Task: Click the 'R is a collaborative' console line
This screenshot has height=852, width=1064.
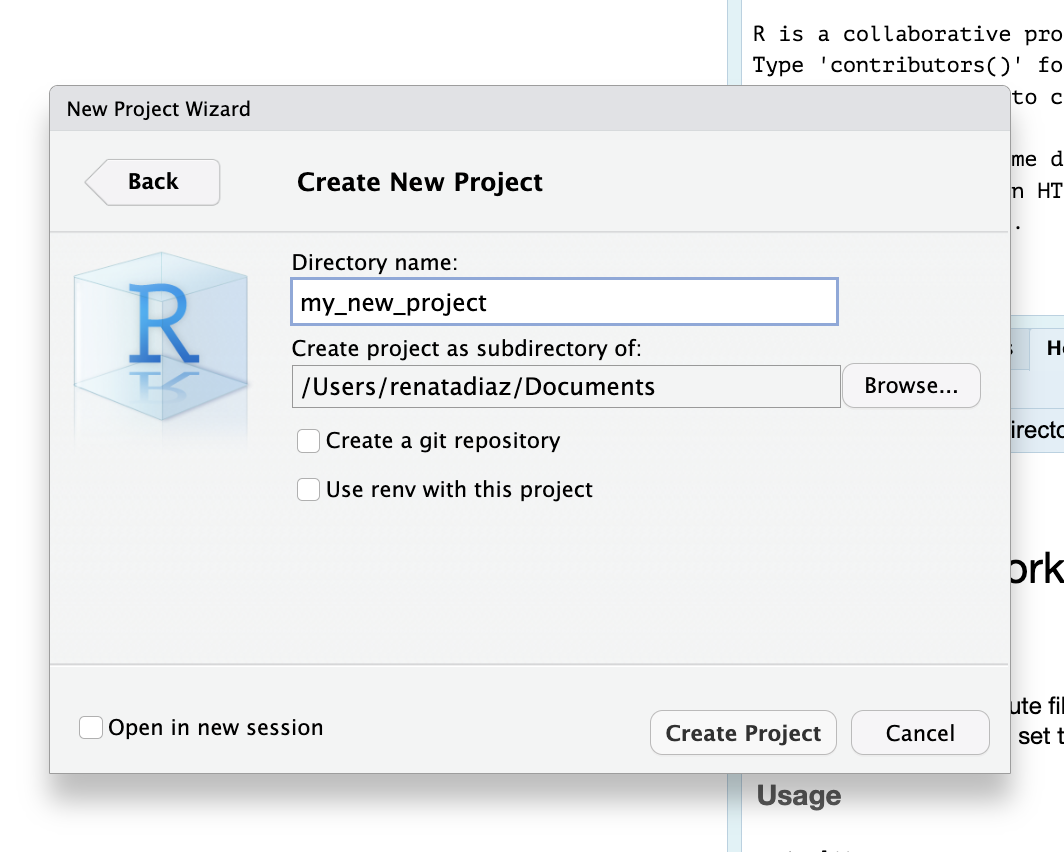Action: [882, 34]
